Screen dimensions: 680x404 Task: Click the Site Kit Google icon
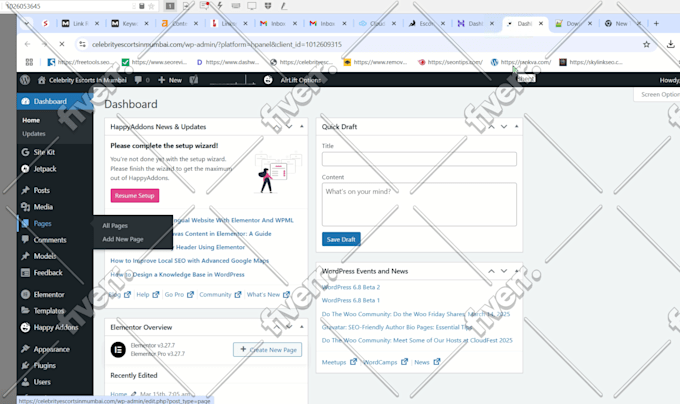click(25, 152)
